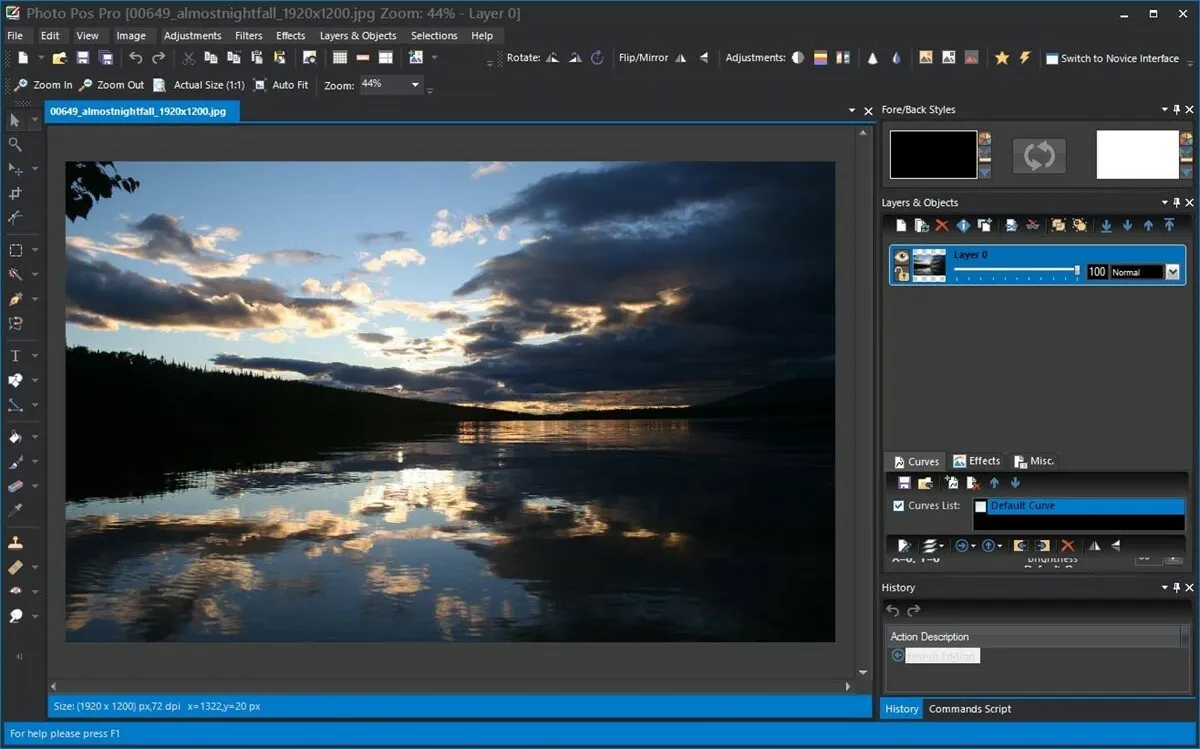Toggle the Curves List checkbox
This screenshot has width=1200, height=749.
[x=898, y=506]
